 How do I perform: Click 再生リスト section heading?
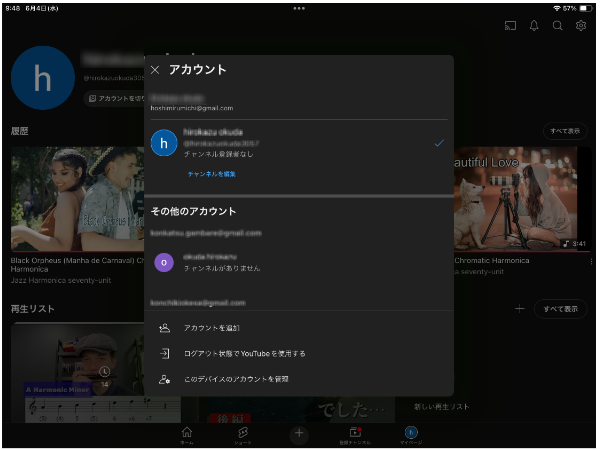click(33, 309)
